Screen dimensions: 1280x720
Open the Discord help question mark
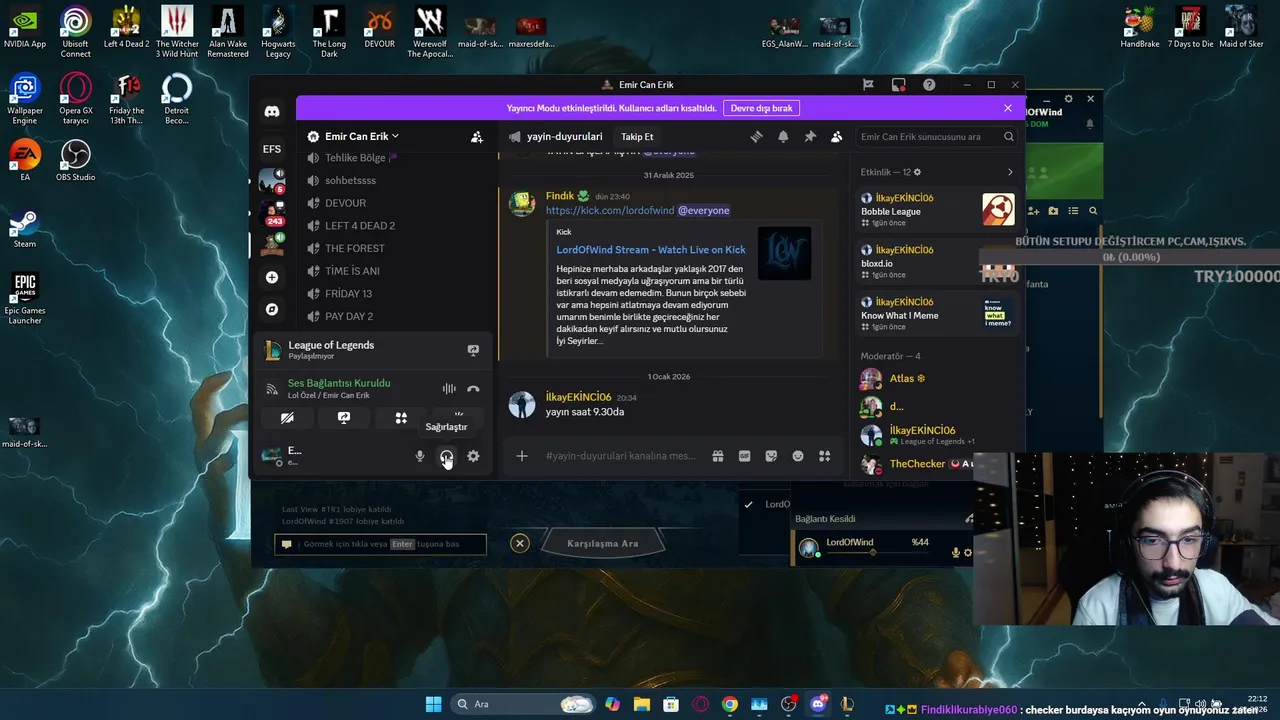tap(929, 85)
